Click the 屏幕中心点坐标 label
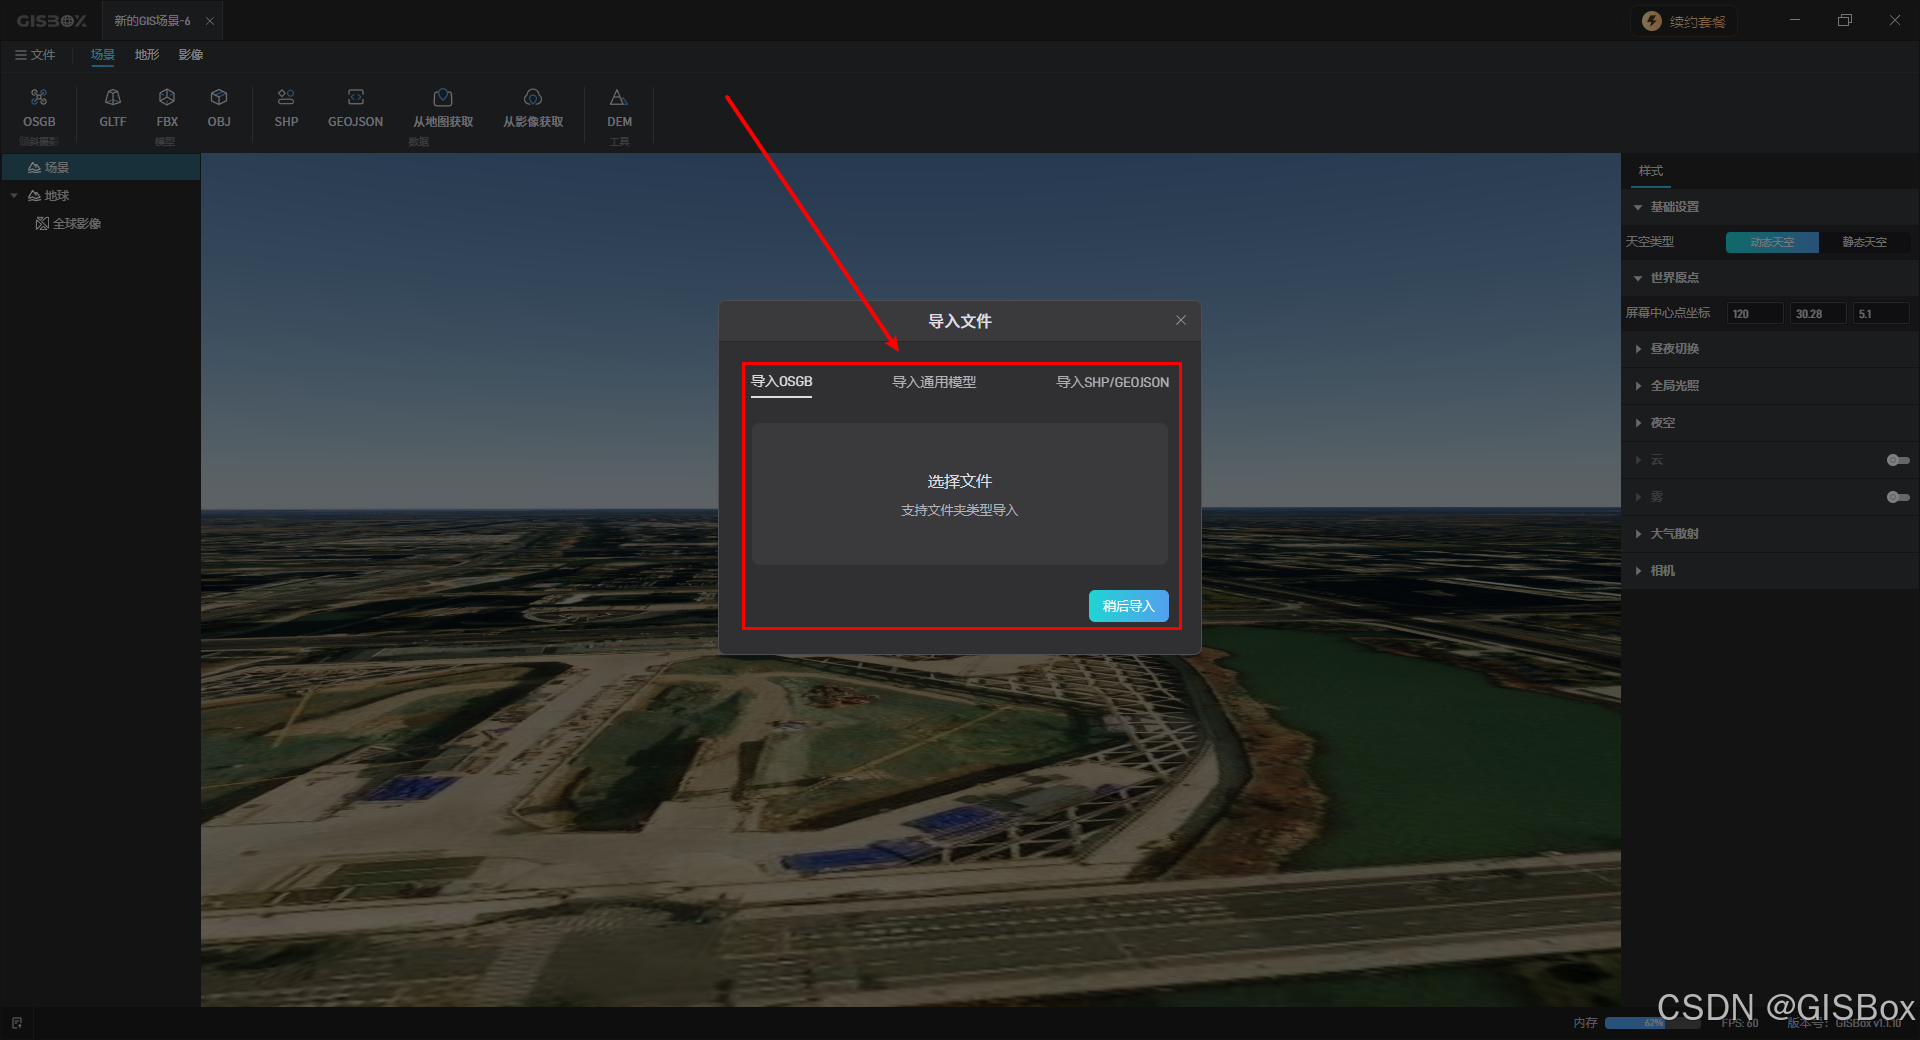The image size is (1920, 1040). pyautogui.click(x=1668, y=313)
